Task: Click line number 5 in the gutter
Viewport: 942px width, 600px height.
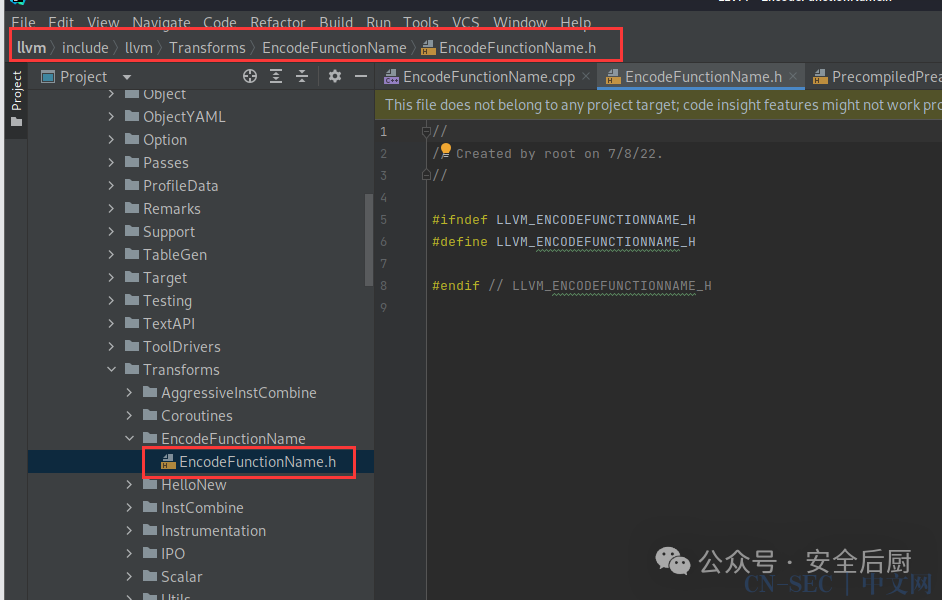Action: (384, 219)
